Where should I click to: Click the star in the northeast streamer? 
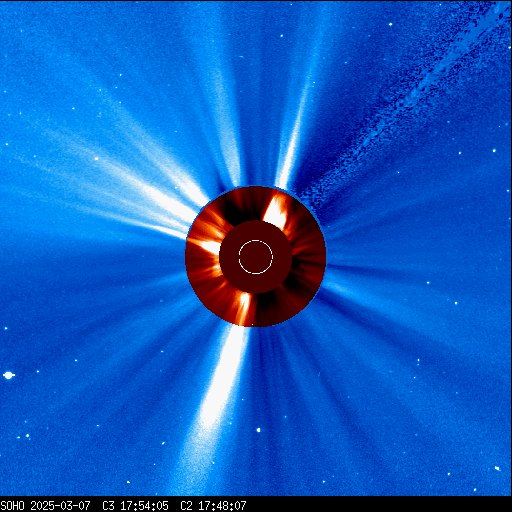coord(96,159)
